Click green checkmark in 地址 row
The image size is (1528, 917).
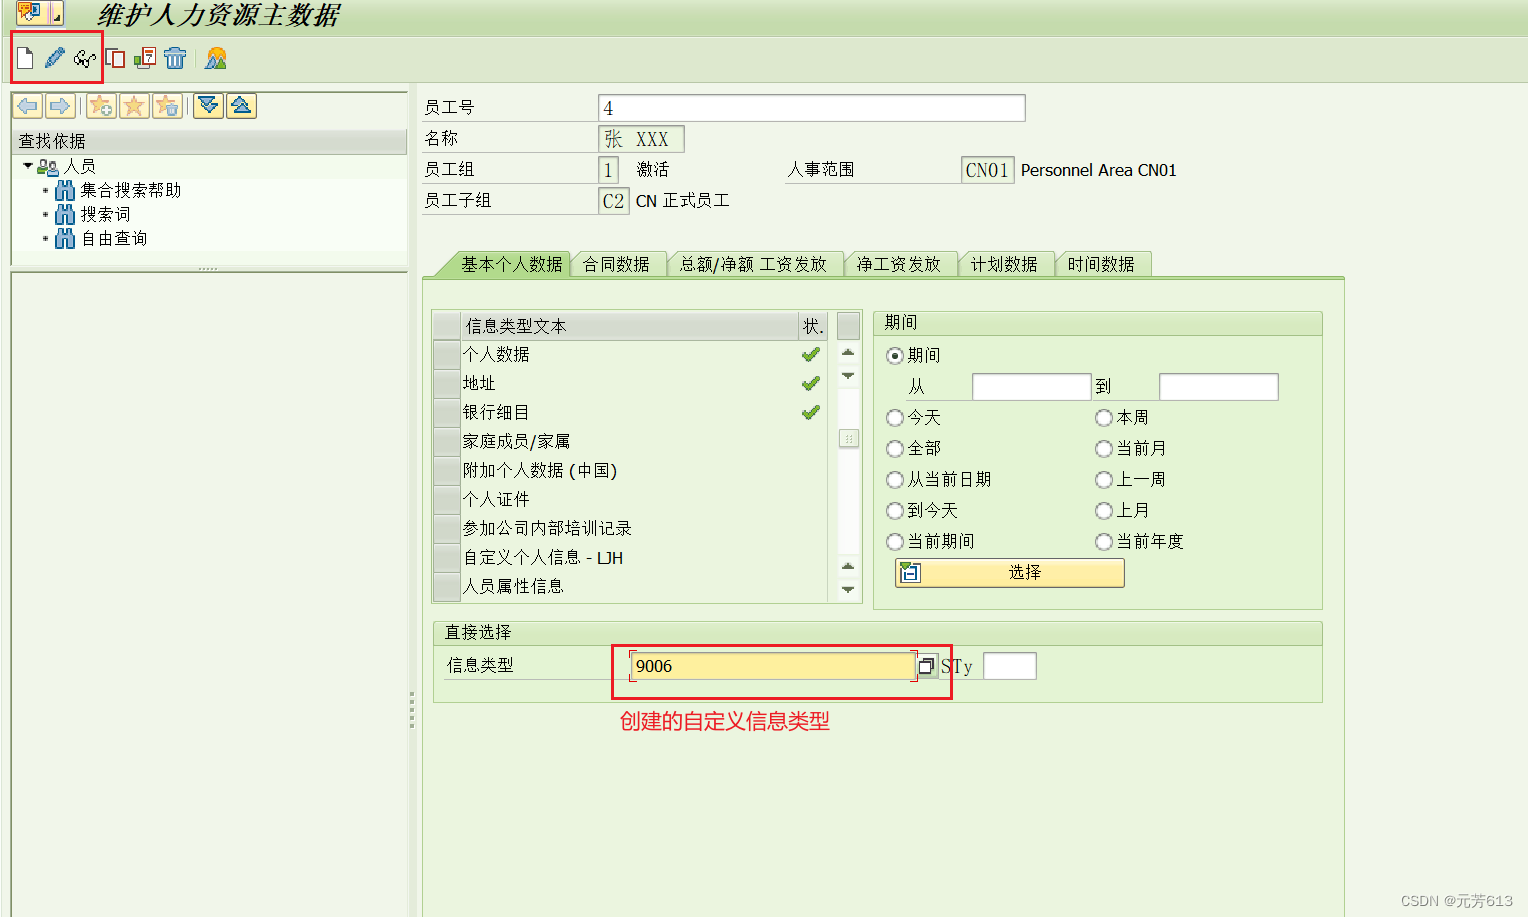pos(811,383)
